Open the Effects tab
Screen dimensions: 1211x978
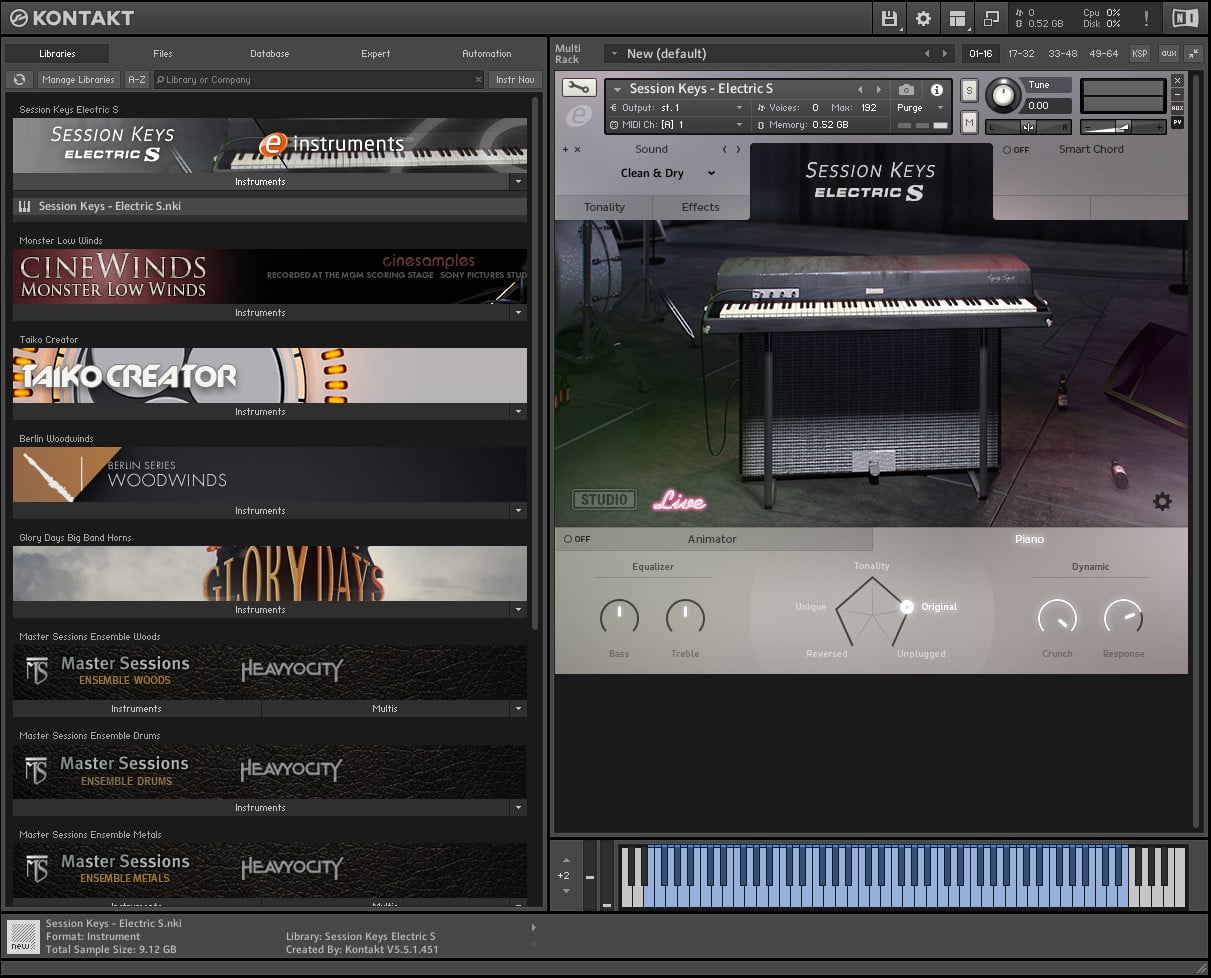pyautogui.click(x=700, y=207)
